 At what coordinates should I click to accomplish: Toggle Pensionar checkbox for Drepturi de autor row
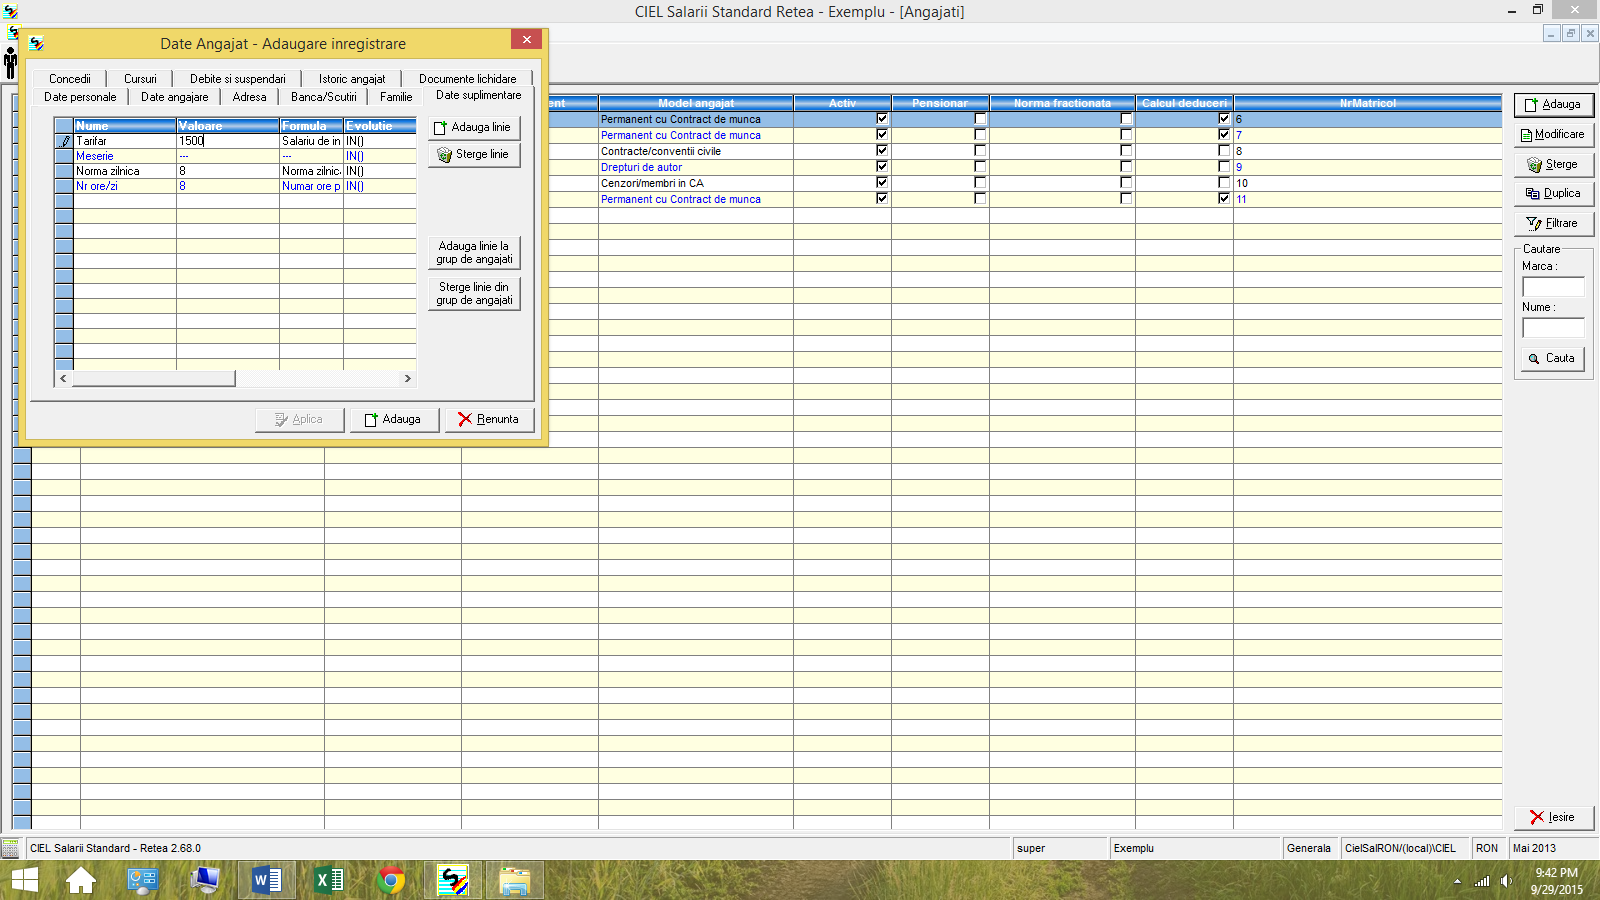[980, 167]
